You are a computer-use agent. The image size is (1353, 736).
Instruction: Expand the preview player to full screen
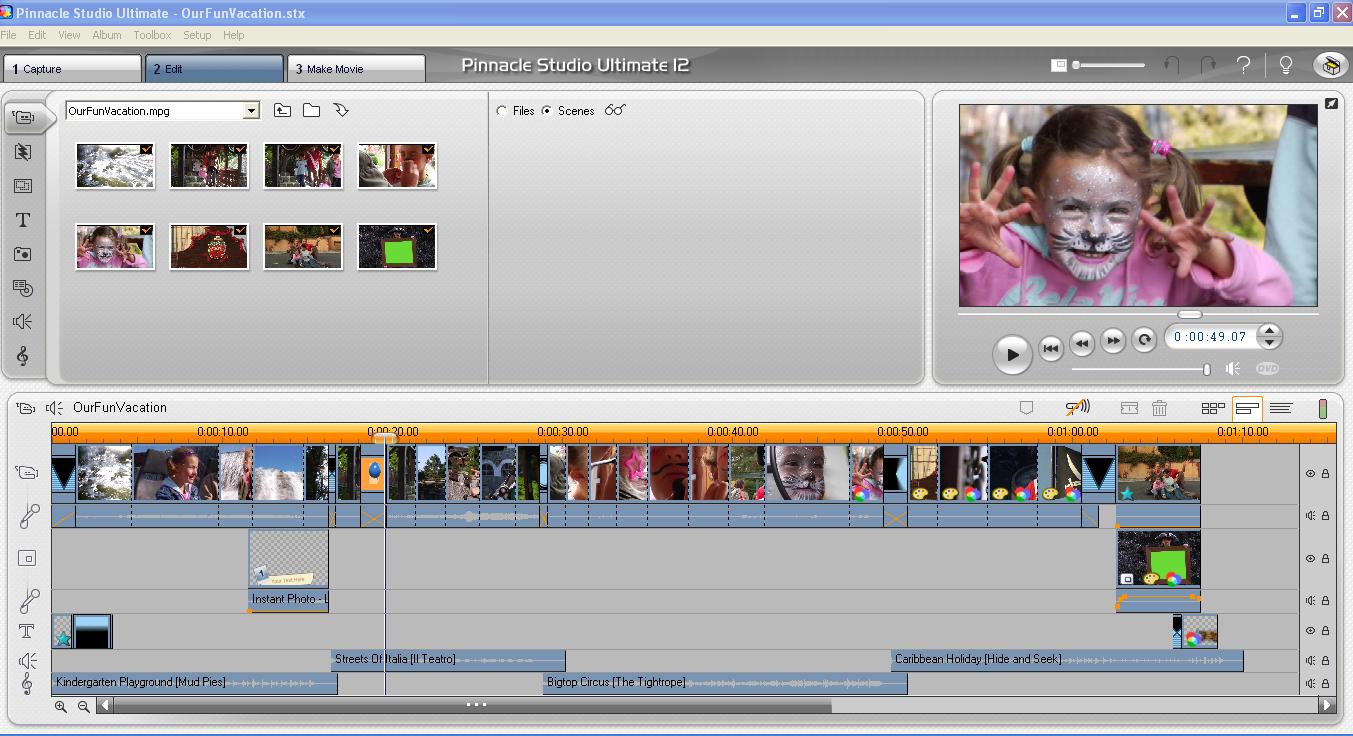(1331, 103)
